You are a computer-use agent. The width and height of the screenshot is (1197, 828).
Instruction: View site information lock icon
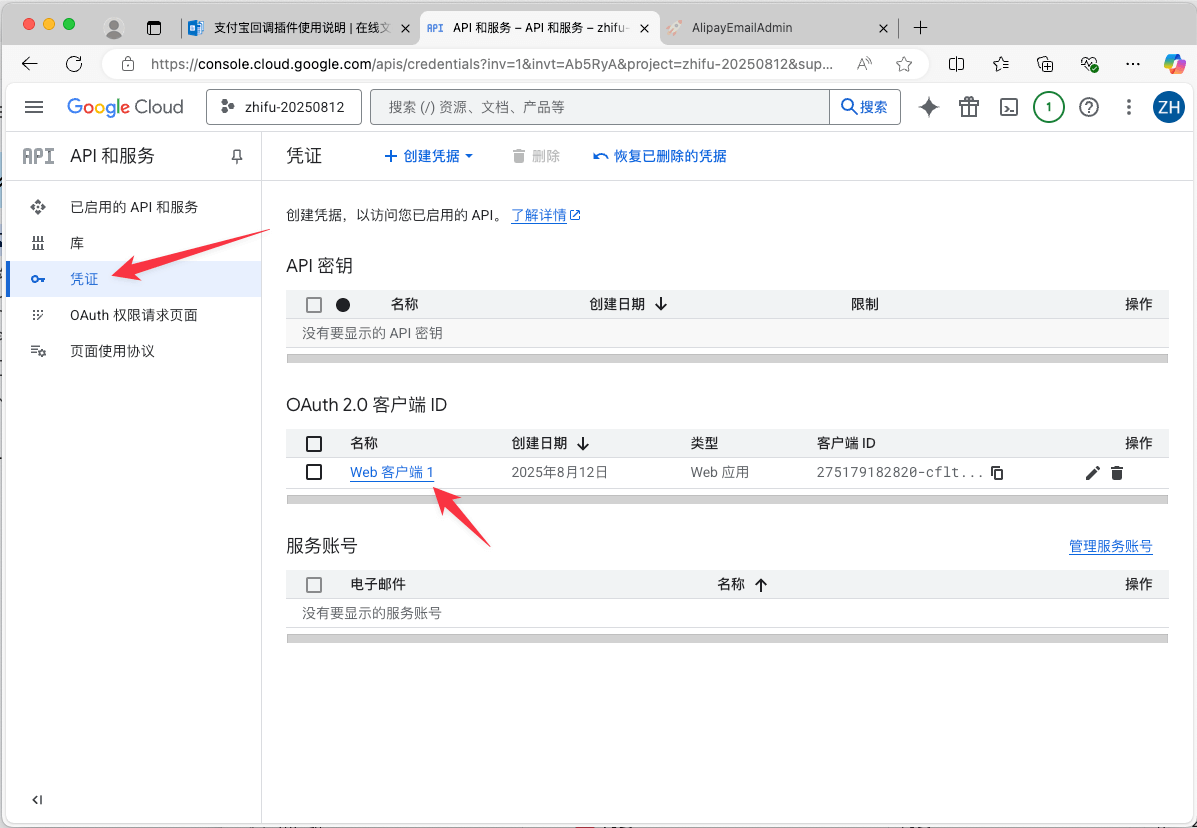point(128,64)
